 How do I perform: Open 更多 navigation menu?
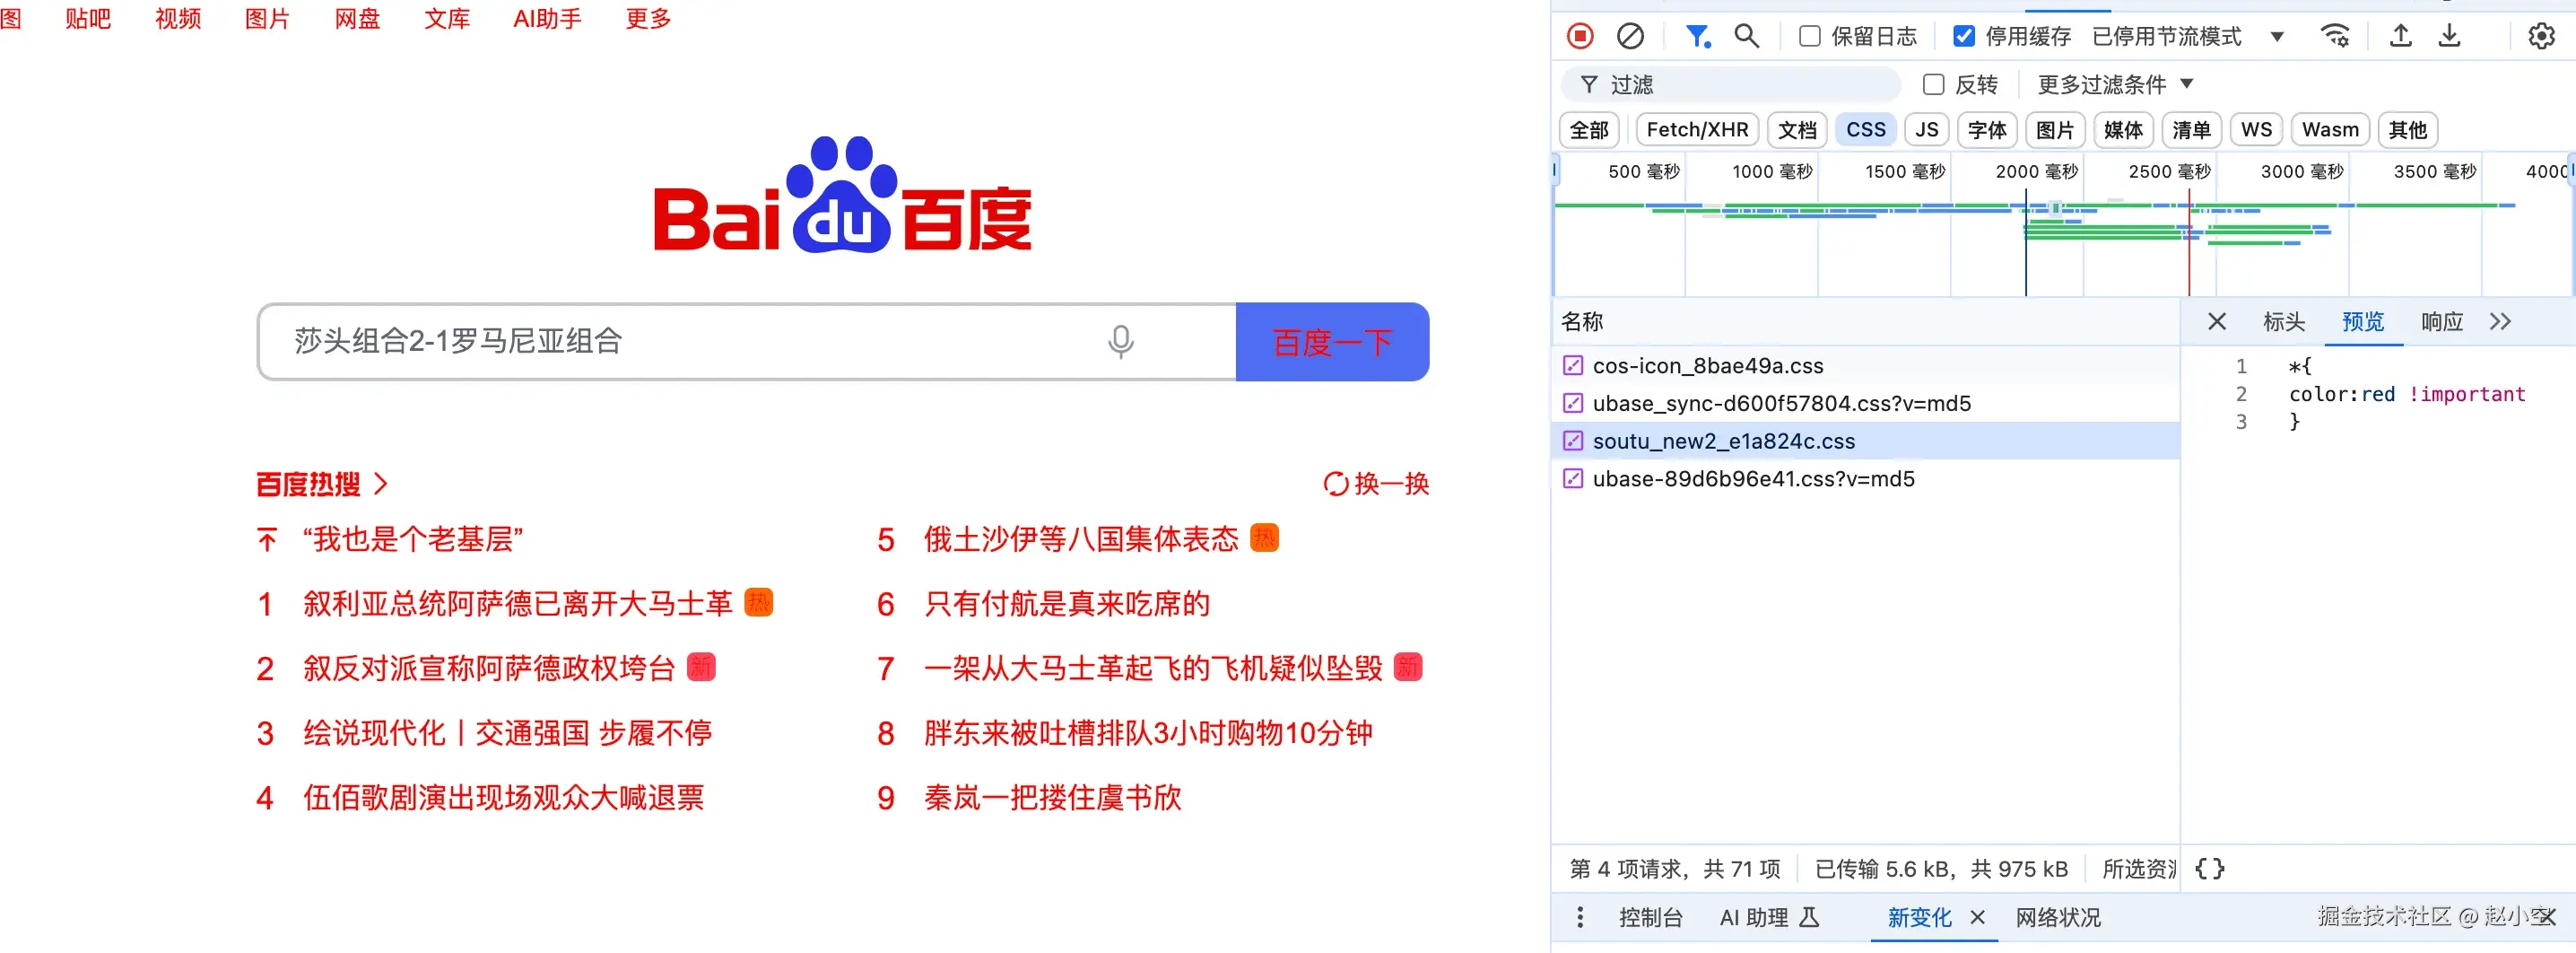[648, 19]
